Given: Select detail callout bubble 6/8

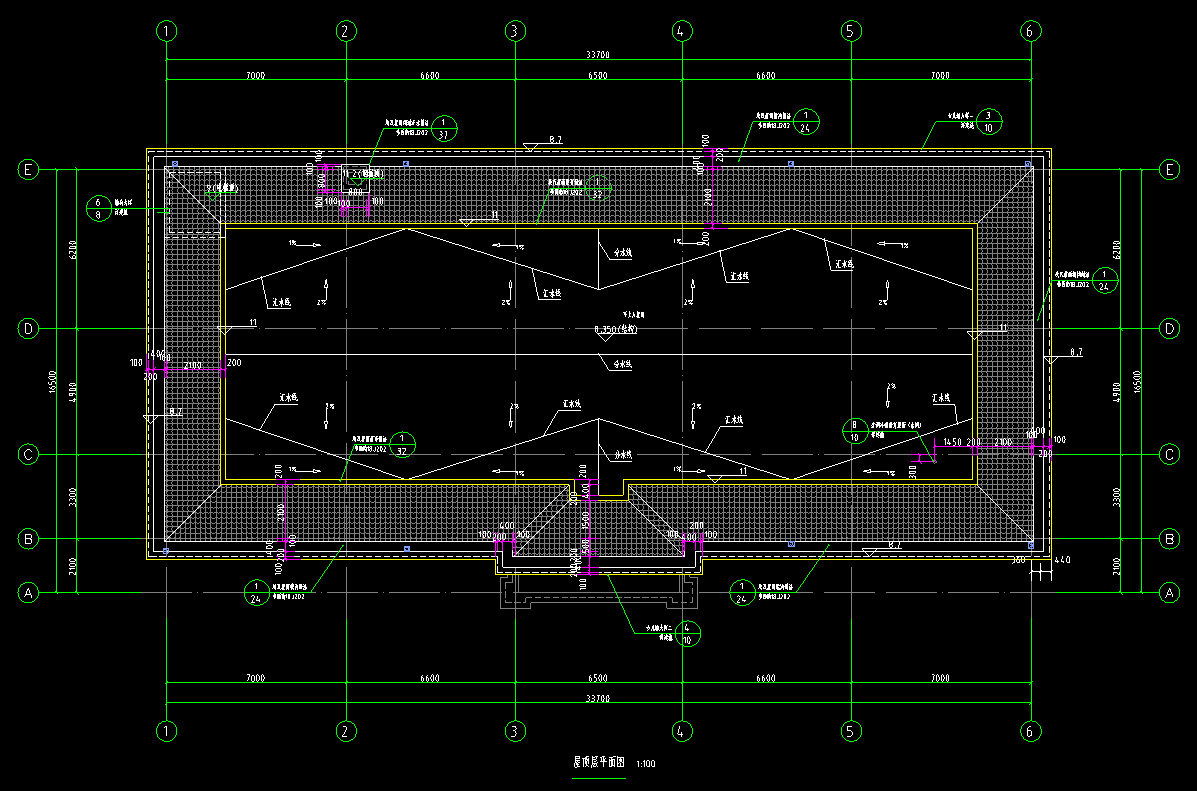Looking at the screenshot, I should pos(98,208).
